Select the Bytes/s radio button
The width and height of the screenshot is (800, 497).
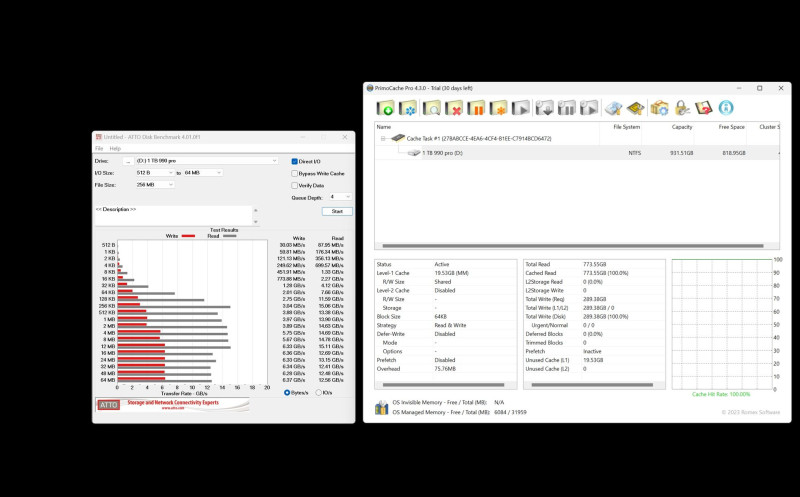(287, 392)
